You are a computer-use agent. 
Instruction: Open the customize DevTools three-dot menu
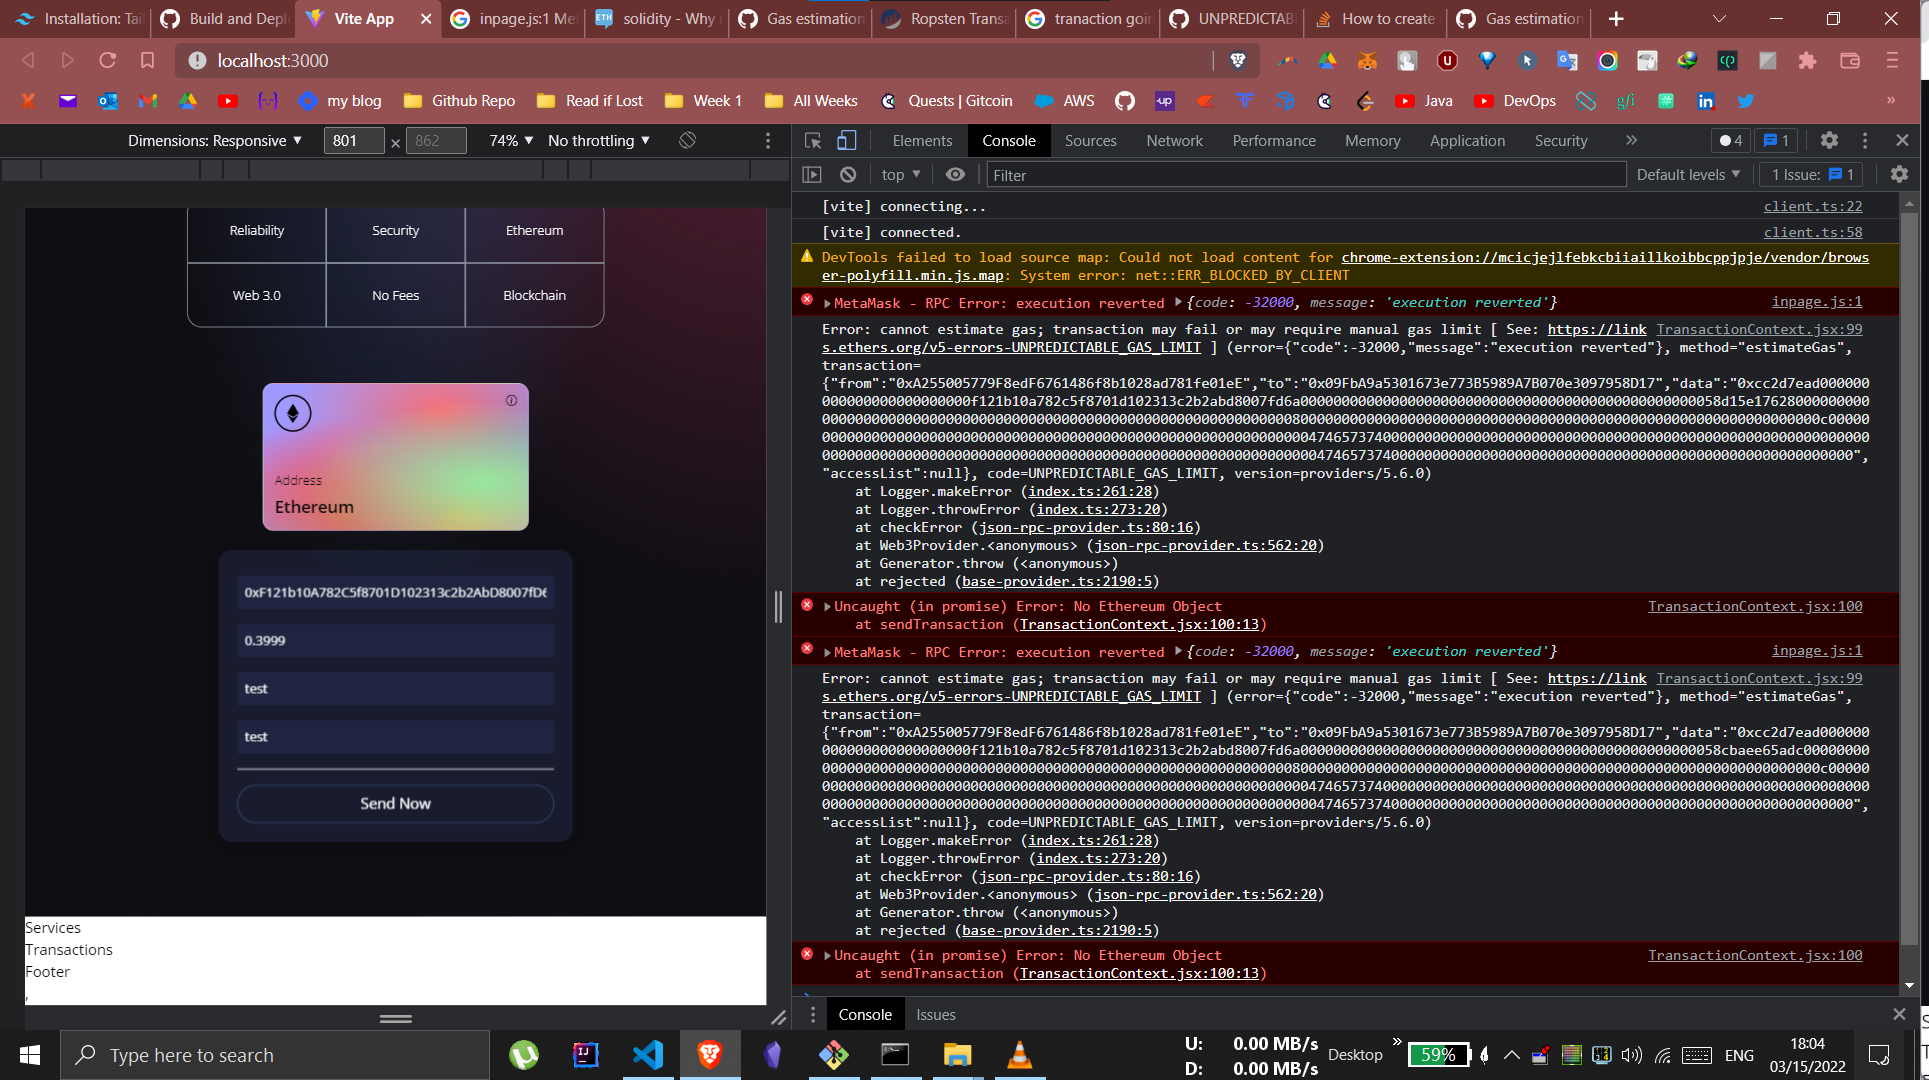coord(1864,140)
